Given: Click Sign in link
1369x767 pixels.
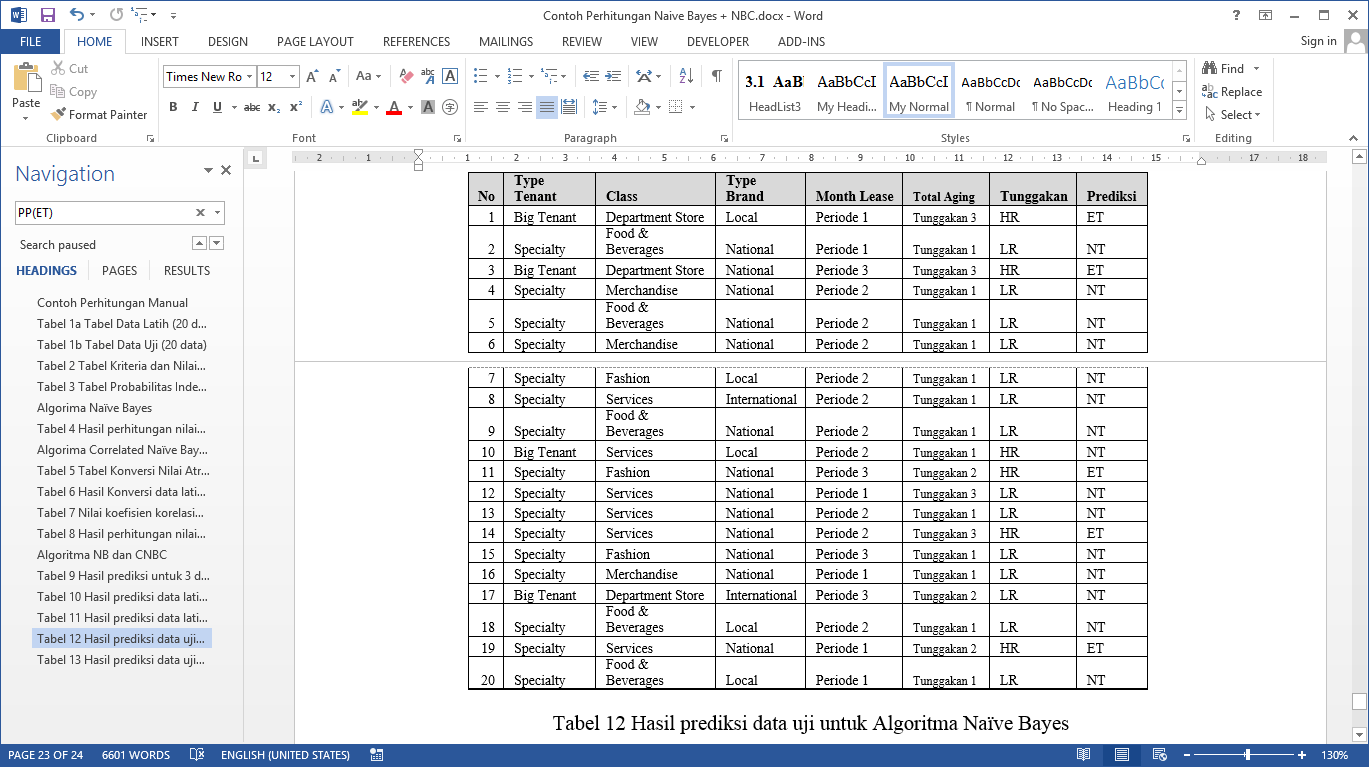Looking at the screenshot, I should click(1318, 41).
